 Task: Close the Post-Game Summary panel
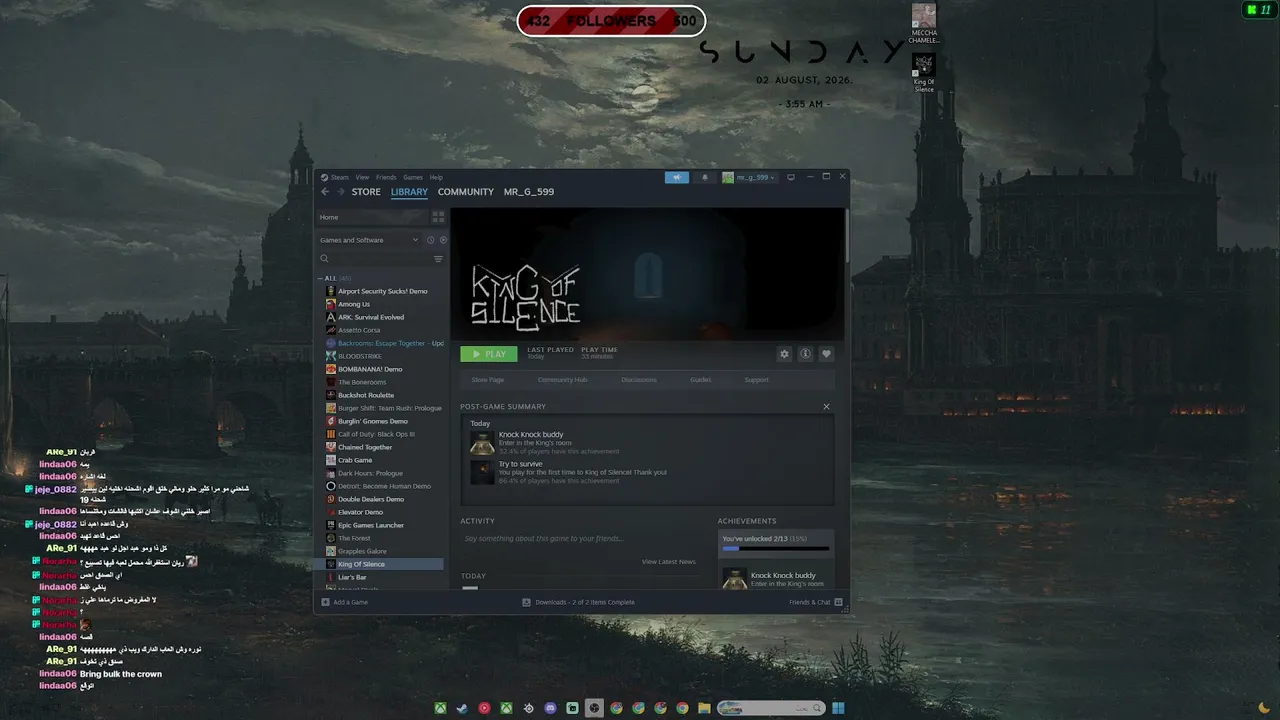[x=826, y=407]
